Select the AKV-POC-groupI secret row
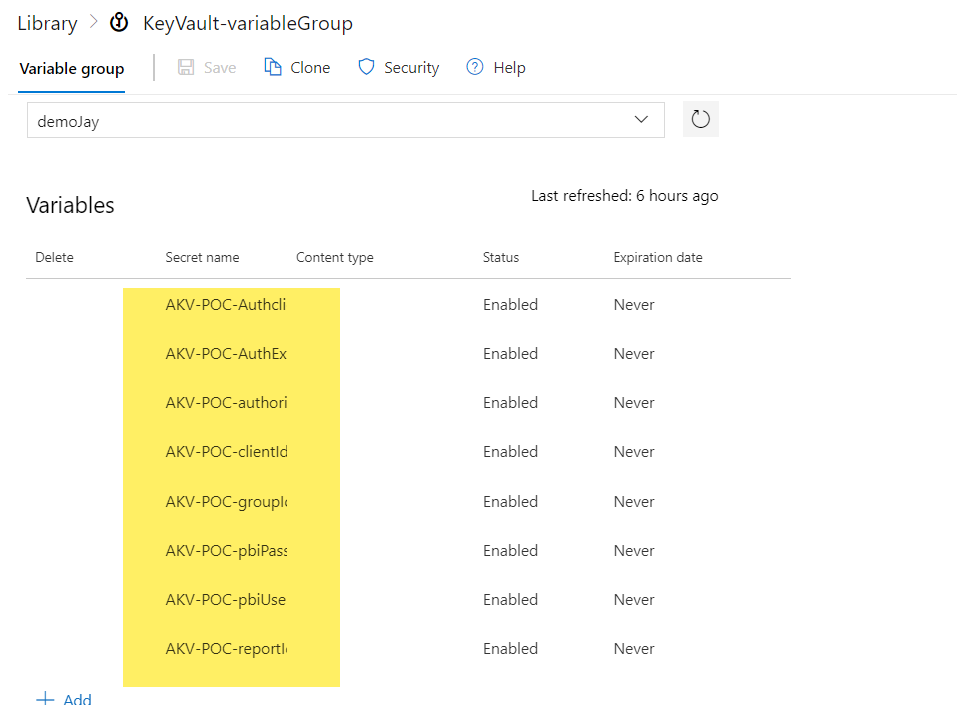957x705 pixels. pos(408,502)
